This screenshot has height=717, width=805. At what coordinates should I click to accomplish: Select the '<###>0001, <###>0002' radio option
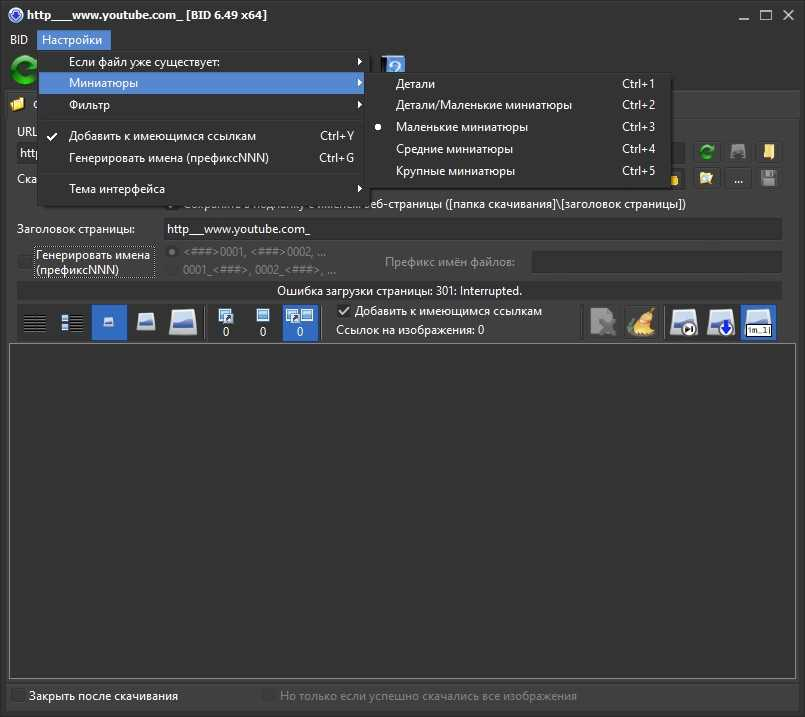pos(172,251)
